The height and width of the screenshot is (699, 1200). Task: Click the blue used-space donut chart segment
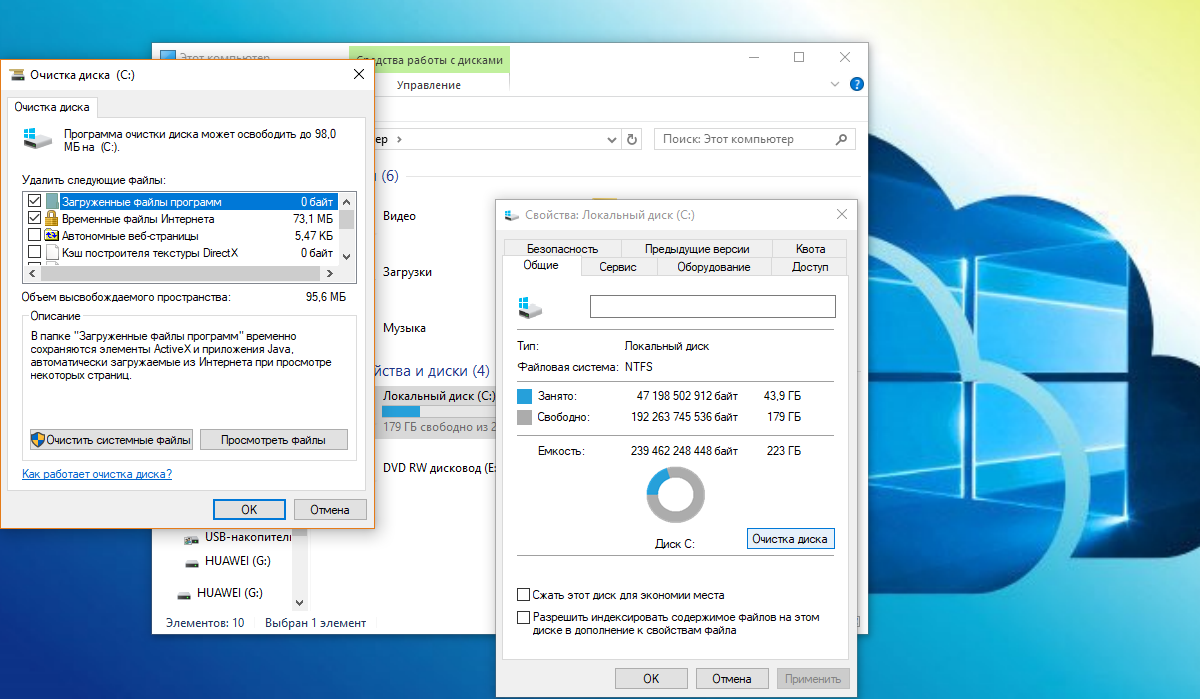pyautogui.click(x=655, y=483)
